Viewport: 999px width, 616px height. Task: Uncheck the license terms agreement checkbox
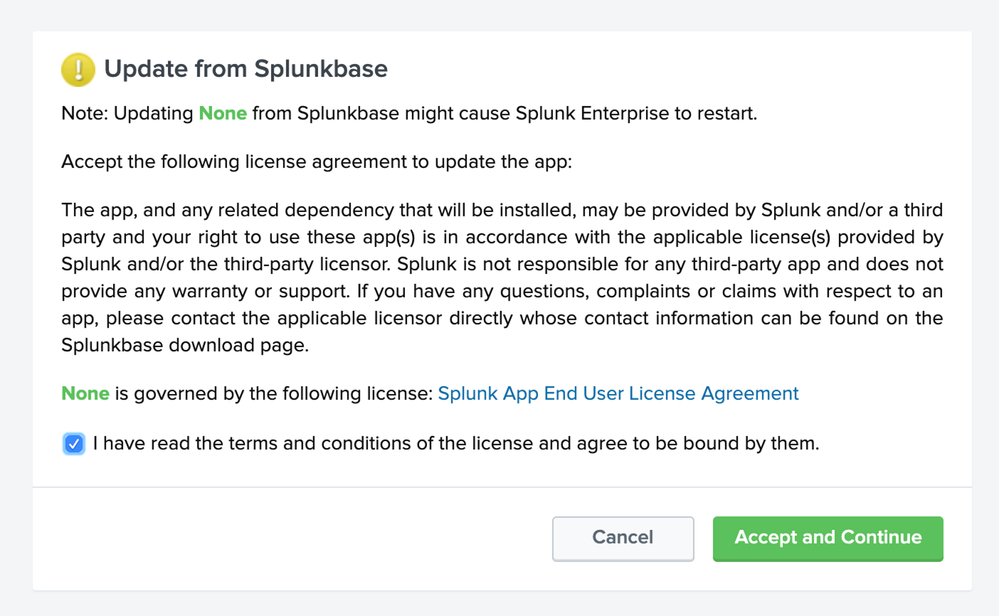click(74, 443)
